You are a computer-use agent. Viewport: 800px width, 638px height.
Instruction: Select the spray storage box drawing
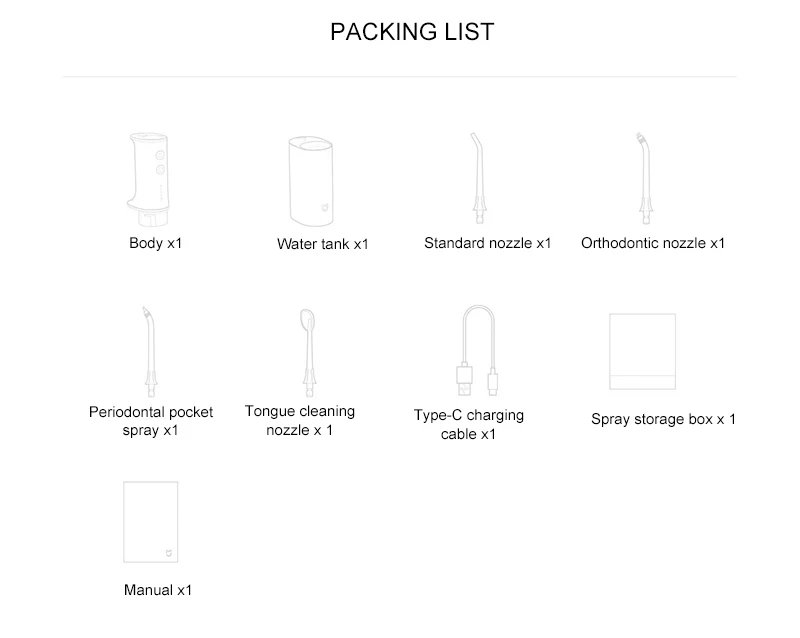642,352
